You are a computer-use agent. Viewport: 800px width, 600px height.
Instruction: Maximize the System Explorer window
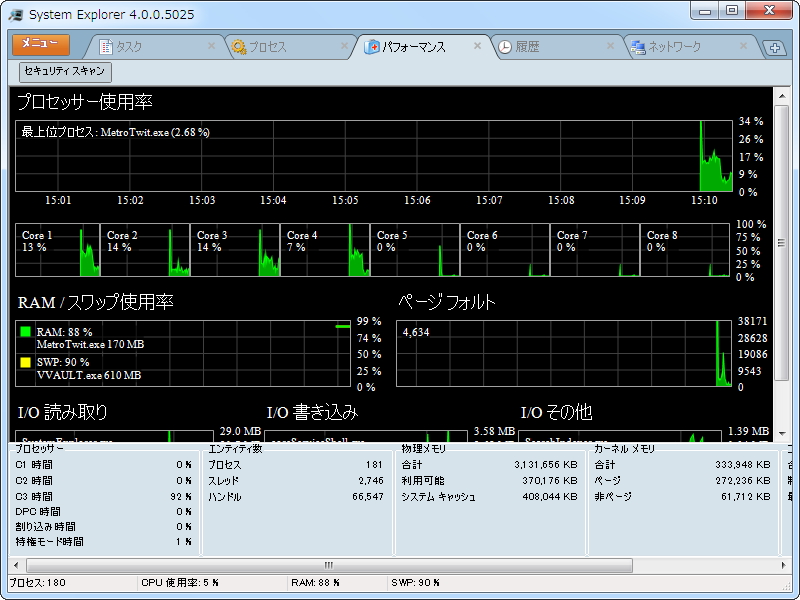coord(732,11)
